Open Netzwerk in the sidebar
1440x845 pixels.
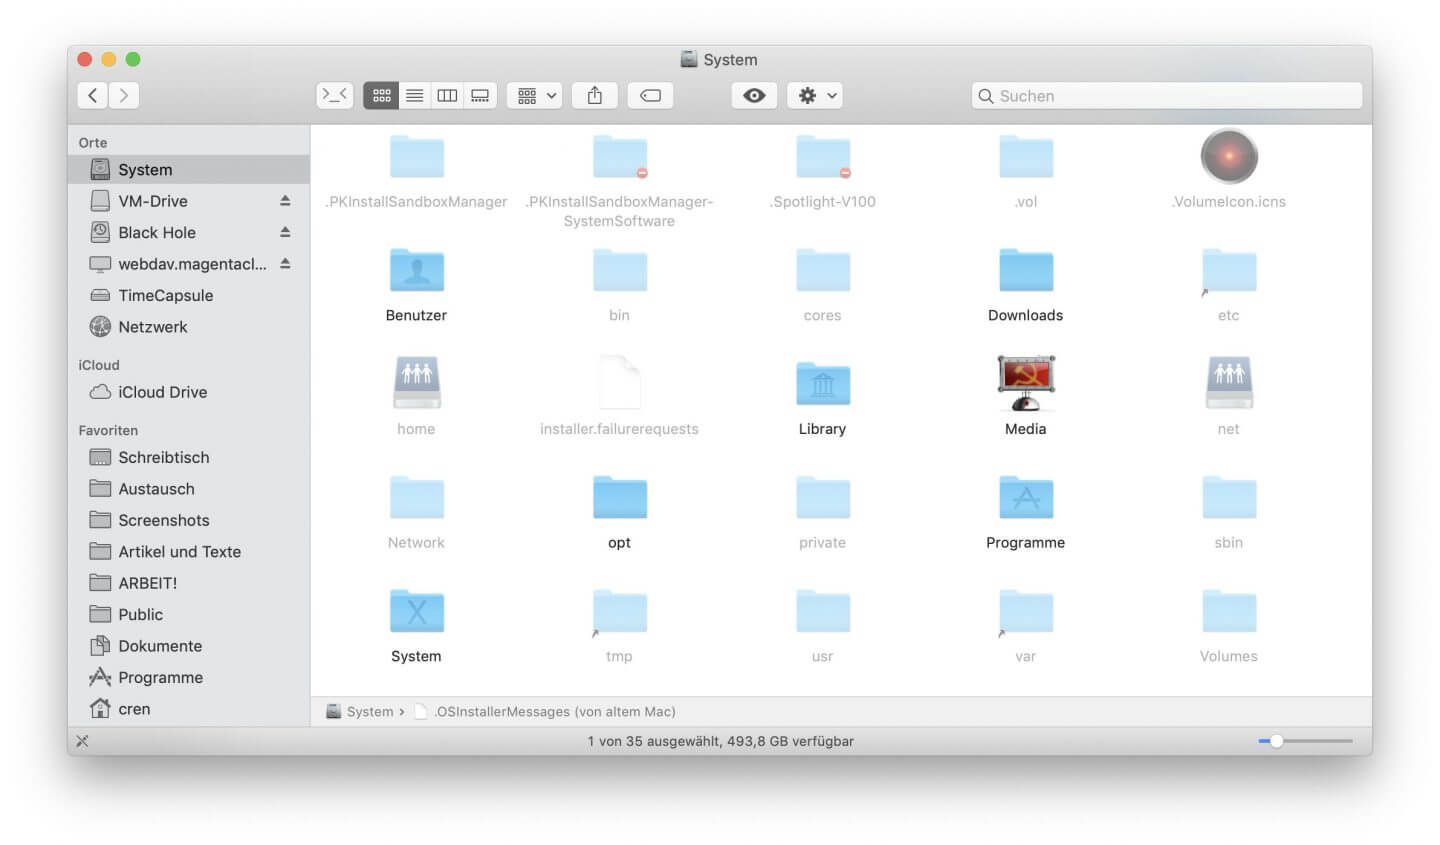tap(189, 327)
